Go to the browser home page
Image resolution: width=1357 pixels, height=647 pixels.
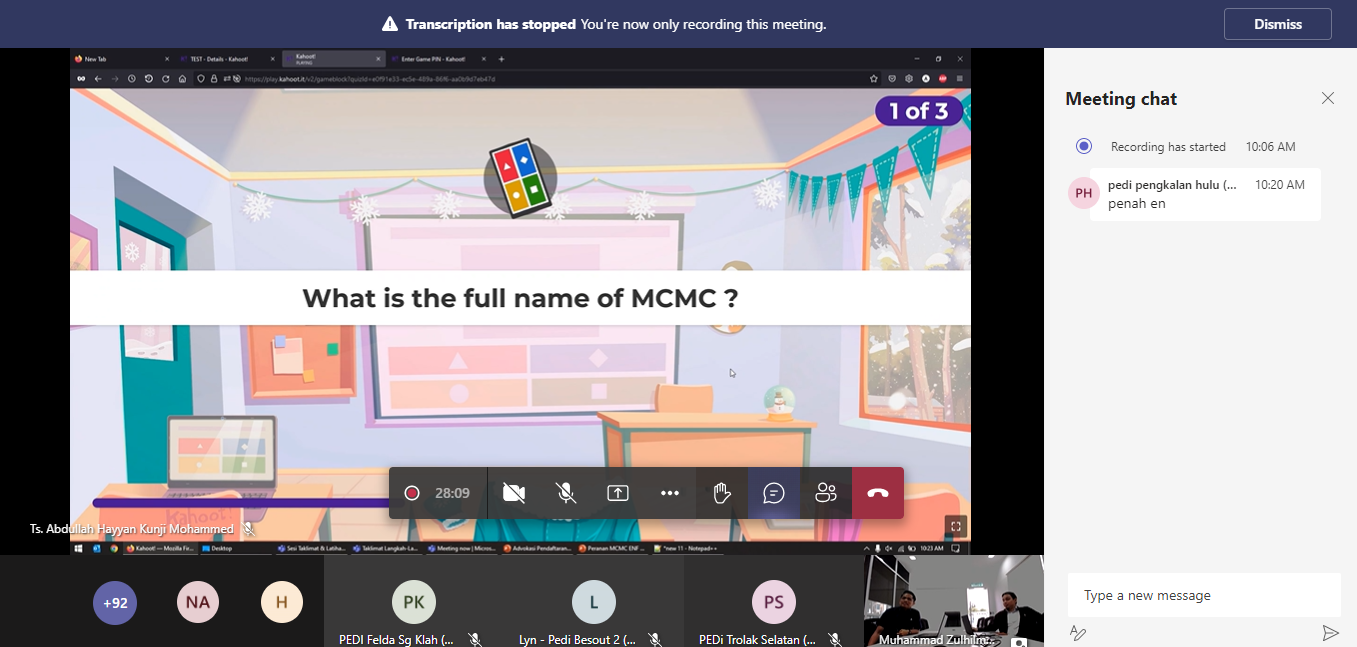point(182,78)
